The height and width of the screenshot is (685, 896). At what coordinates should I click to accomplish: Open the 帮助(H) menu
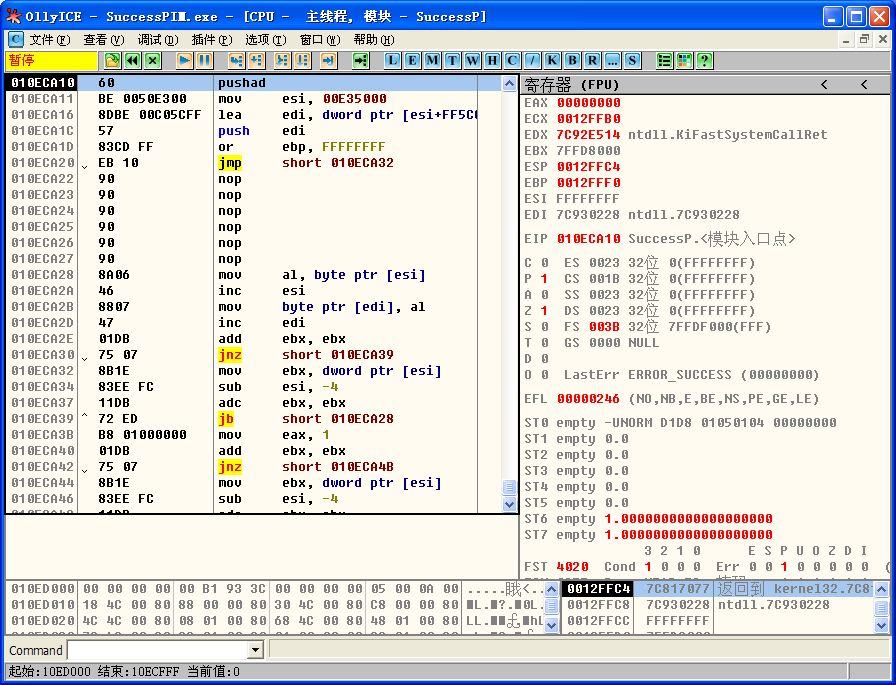[374, 39]
